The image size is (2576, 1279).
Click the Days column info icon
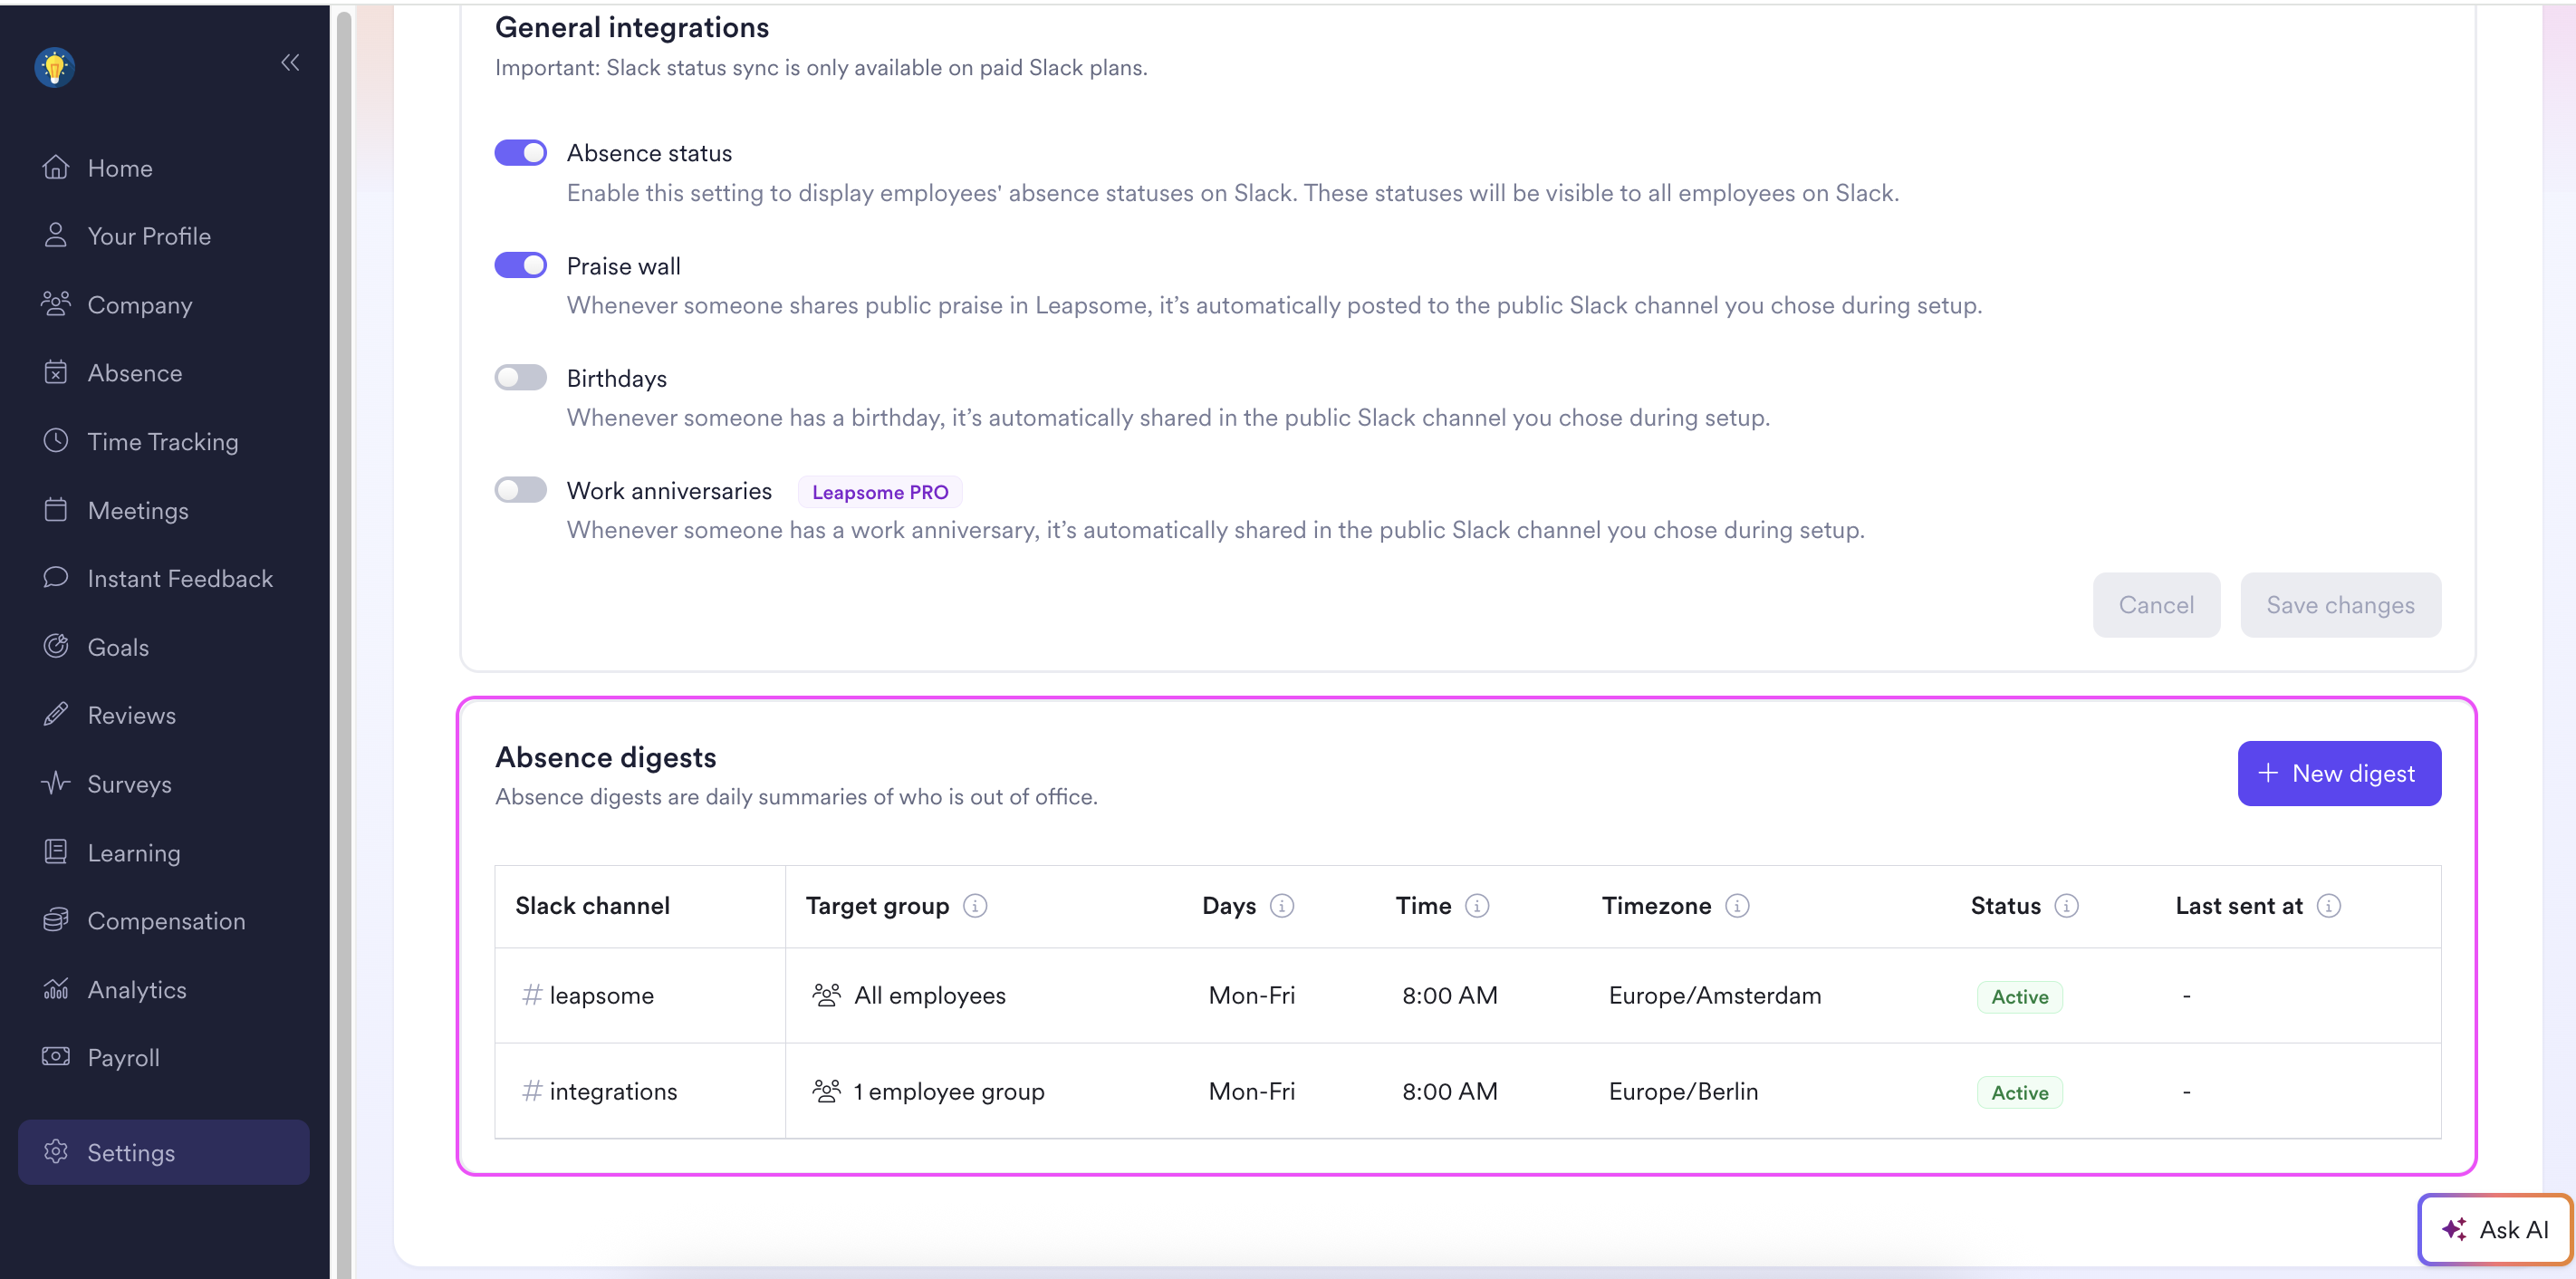[x=1281, y=905]
